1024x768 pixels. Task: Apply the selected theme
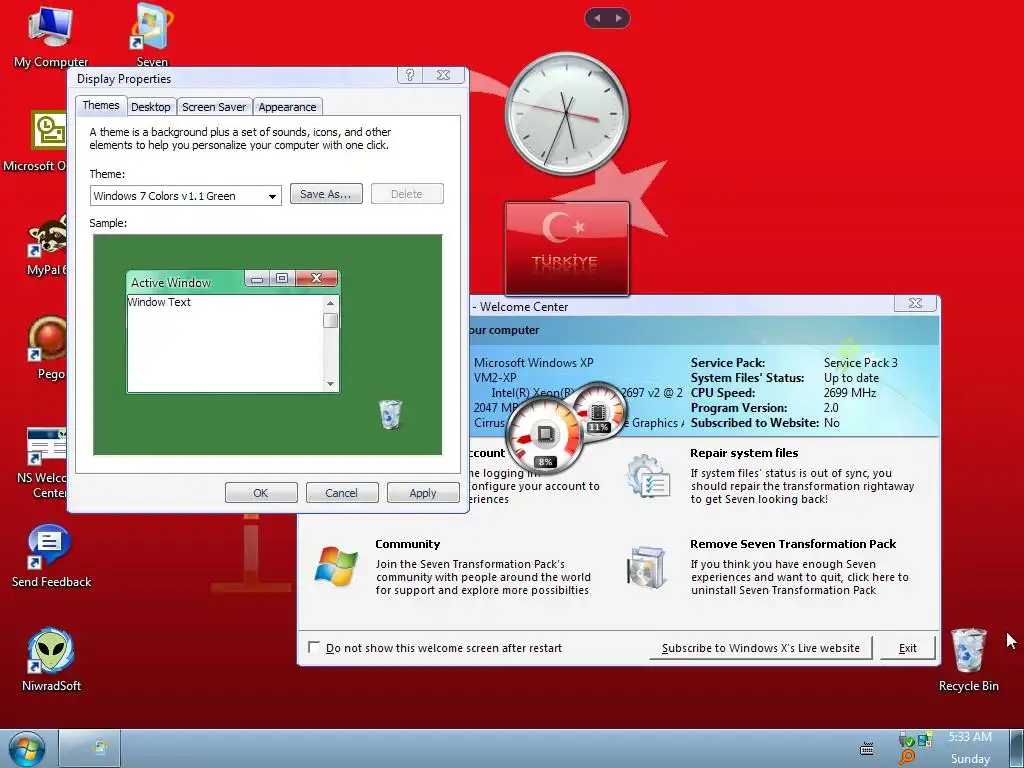[423, 493]
